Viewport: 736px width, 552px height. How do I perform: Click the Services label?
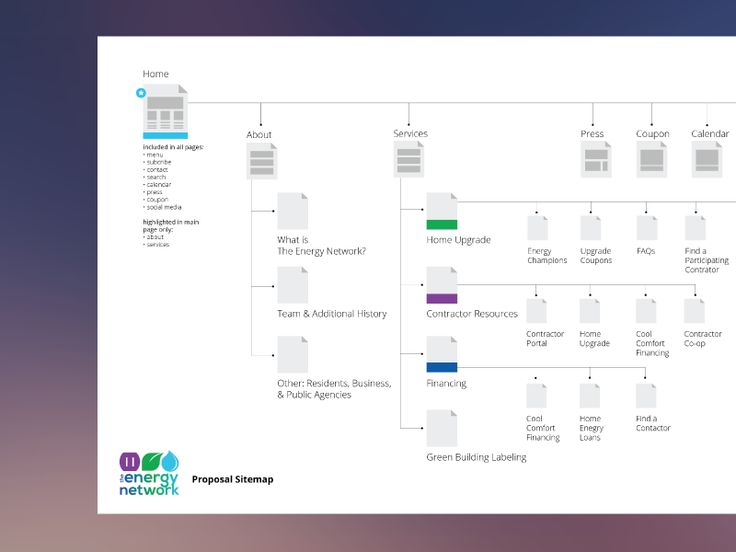tap(410, 134)
